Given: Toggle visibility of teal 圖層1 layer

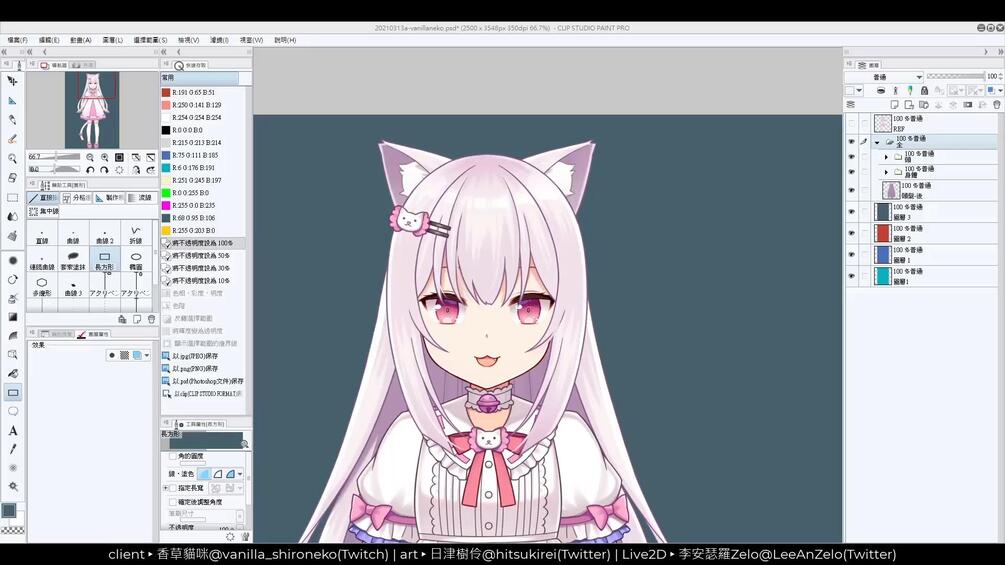Looking at the screenshot, I should (851, 276).
